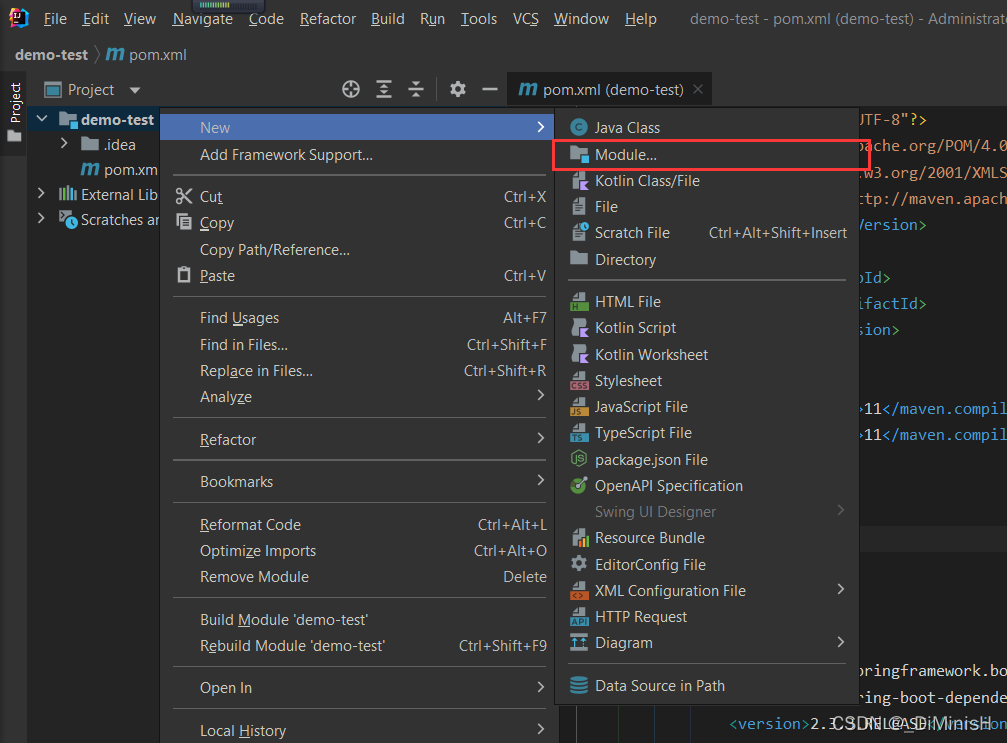Click the File icon in New submenu

pyautogui.click(x=579, y=207)
